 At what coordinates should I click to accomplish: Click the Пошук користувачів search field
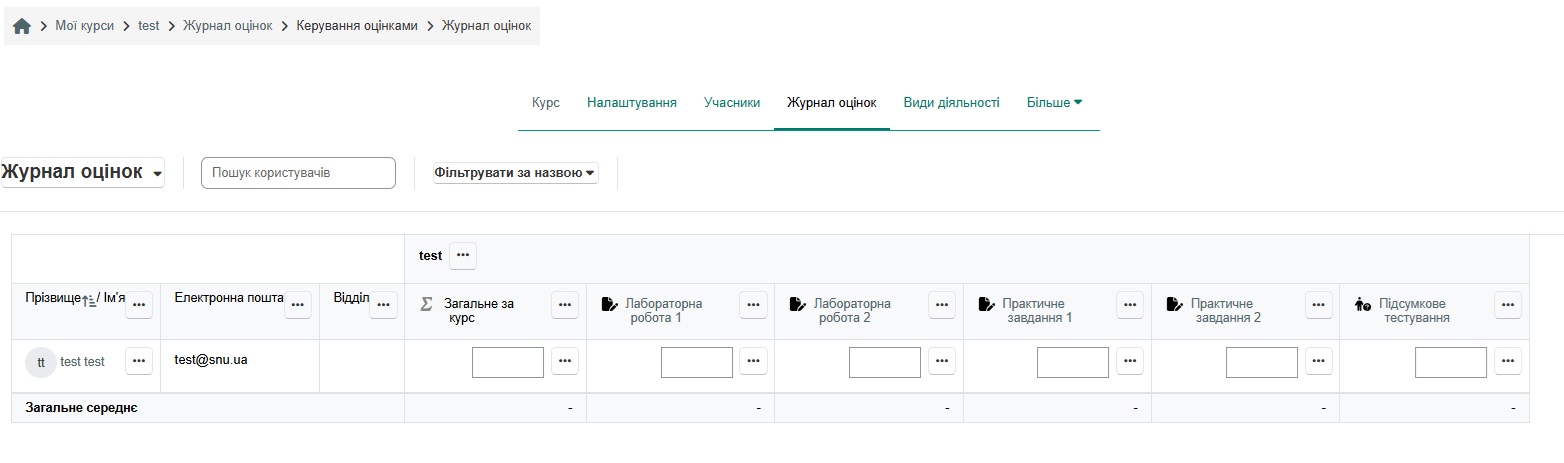298,173
